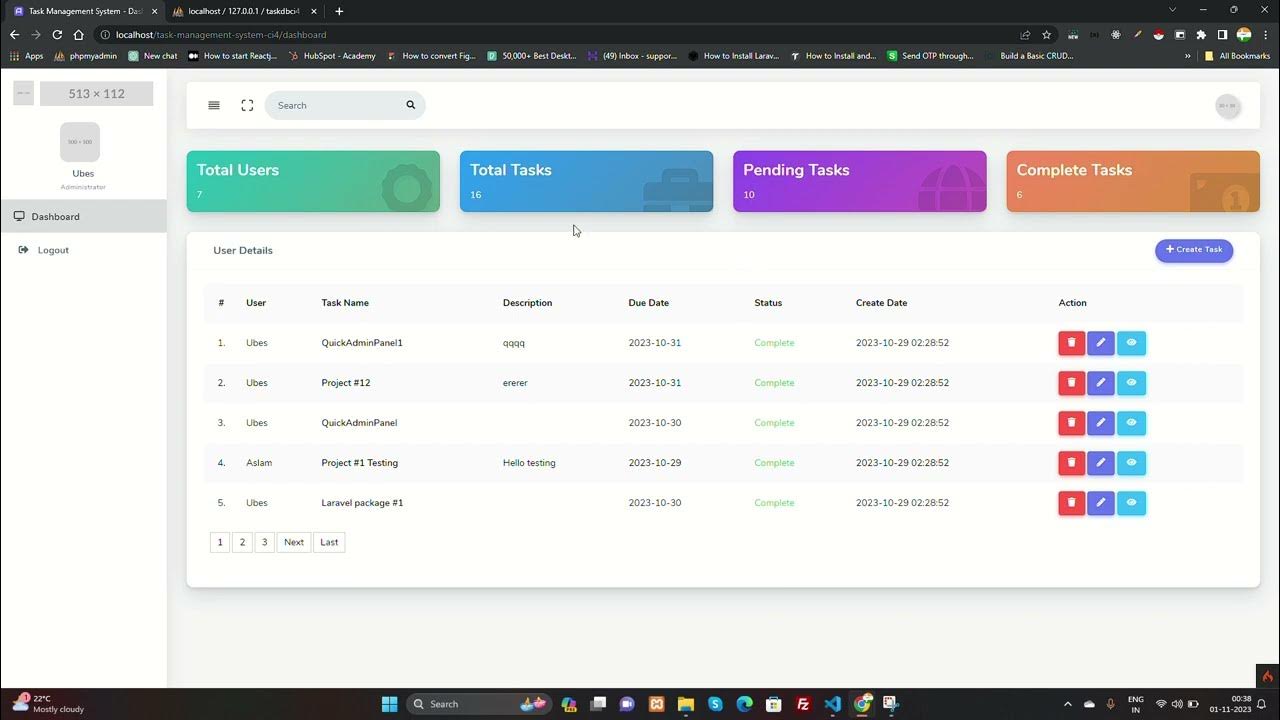Screen dimensions: 1280x720
Task: View the QuickAdminPanel task in row 3
Action: 1131,423
